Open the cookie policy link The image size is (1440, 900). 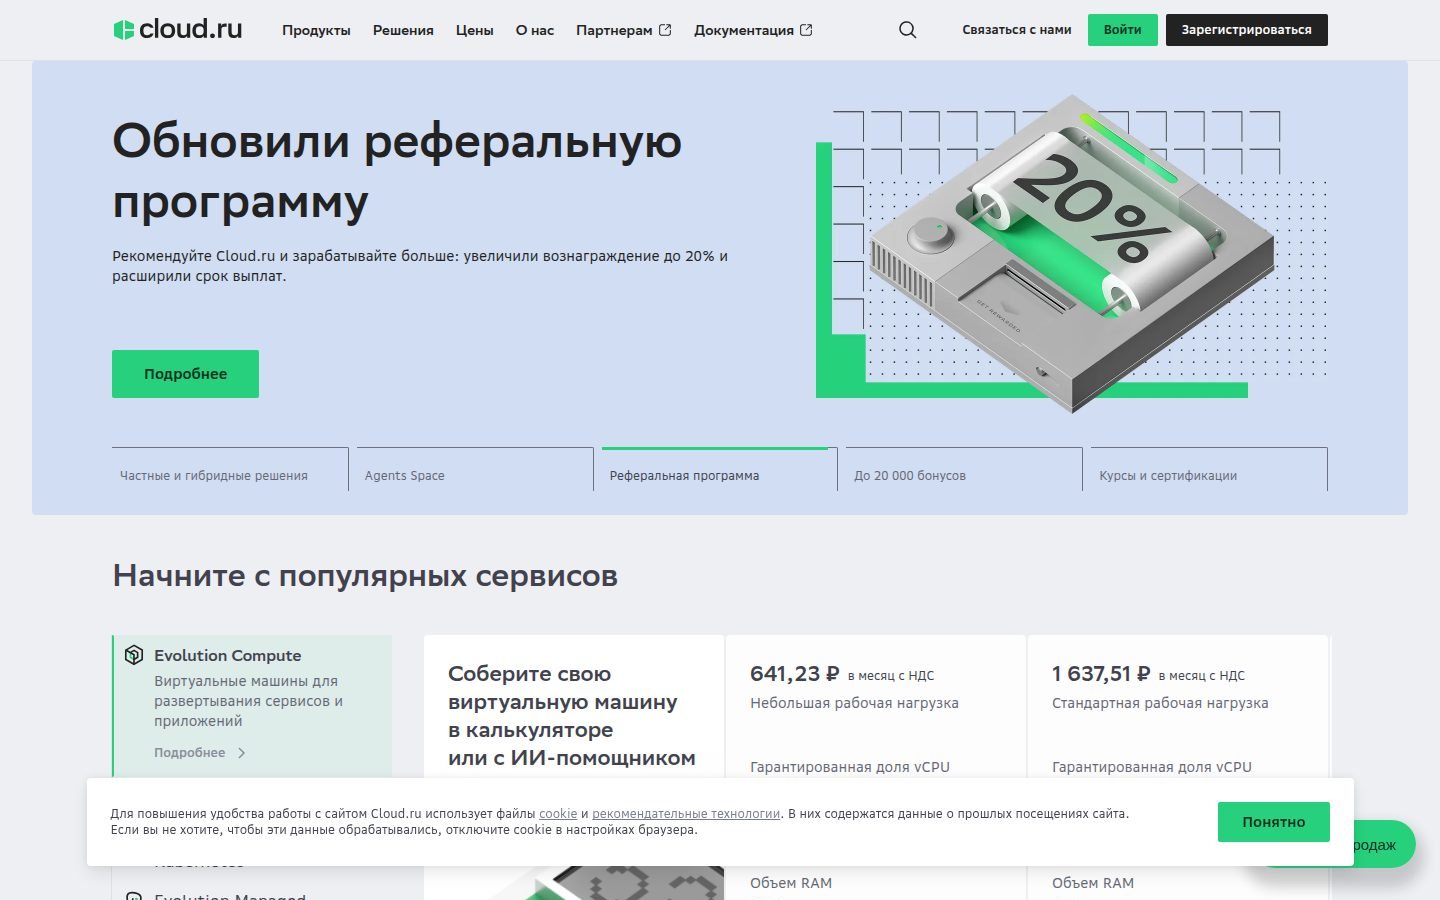(x=558, y=814)
